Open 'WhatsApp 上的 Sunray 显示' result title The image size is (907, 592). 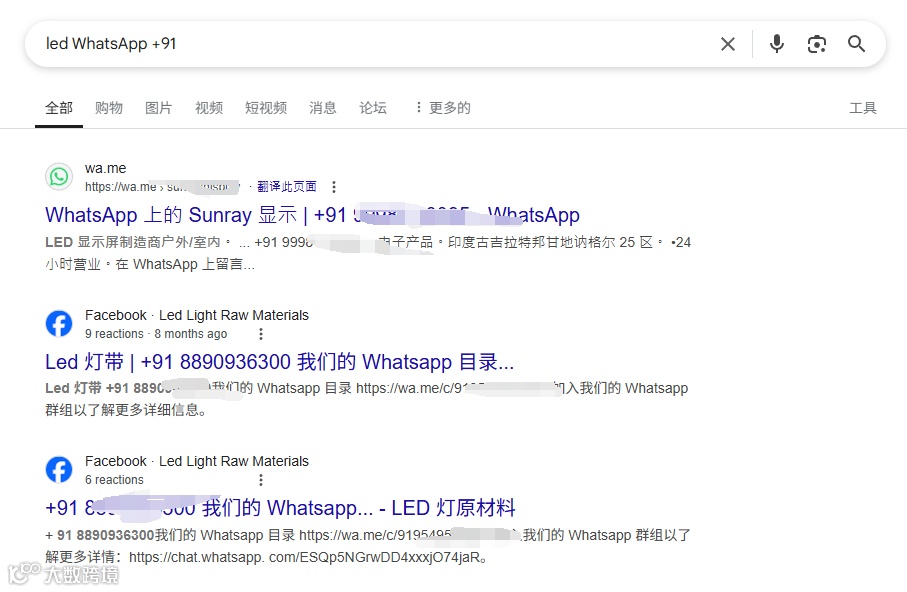312,215
